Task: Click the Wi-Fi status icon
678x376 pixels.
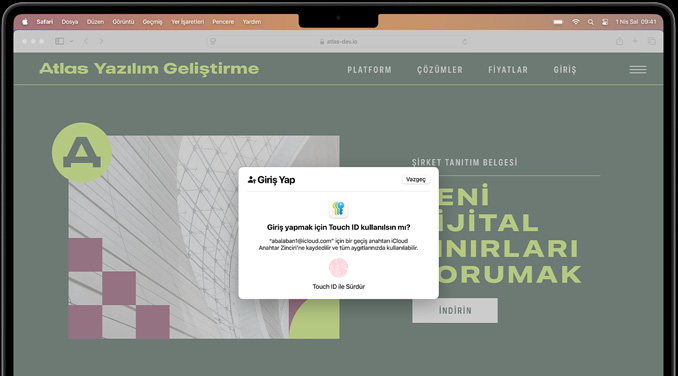Action: point(576,22)
